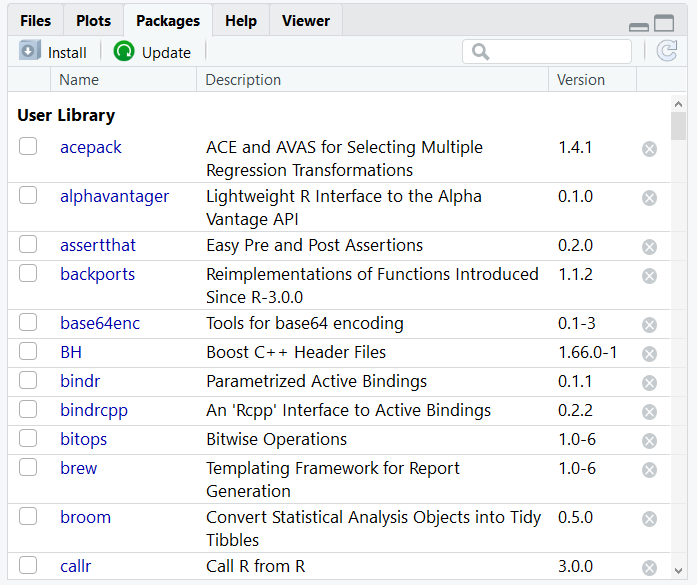Remove the bitops package
The image size is (697, 585).
[649, 441]
